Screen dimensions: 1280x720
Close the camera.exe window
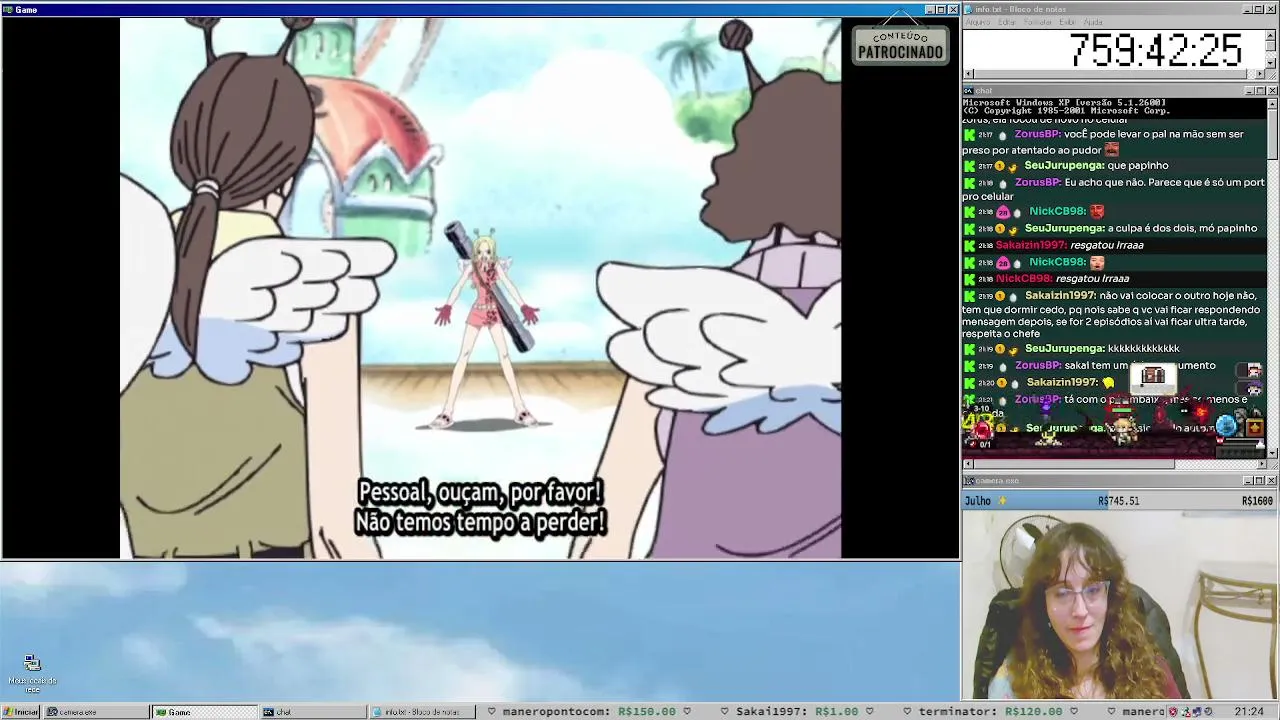click(x=1272, y=481)
